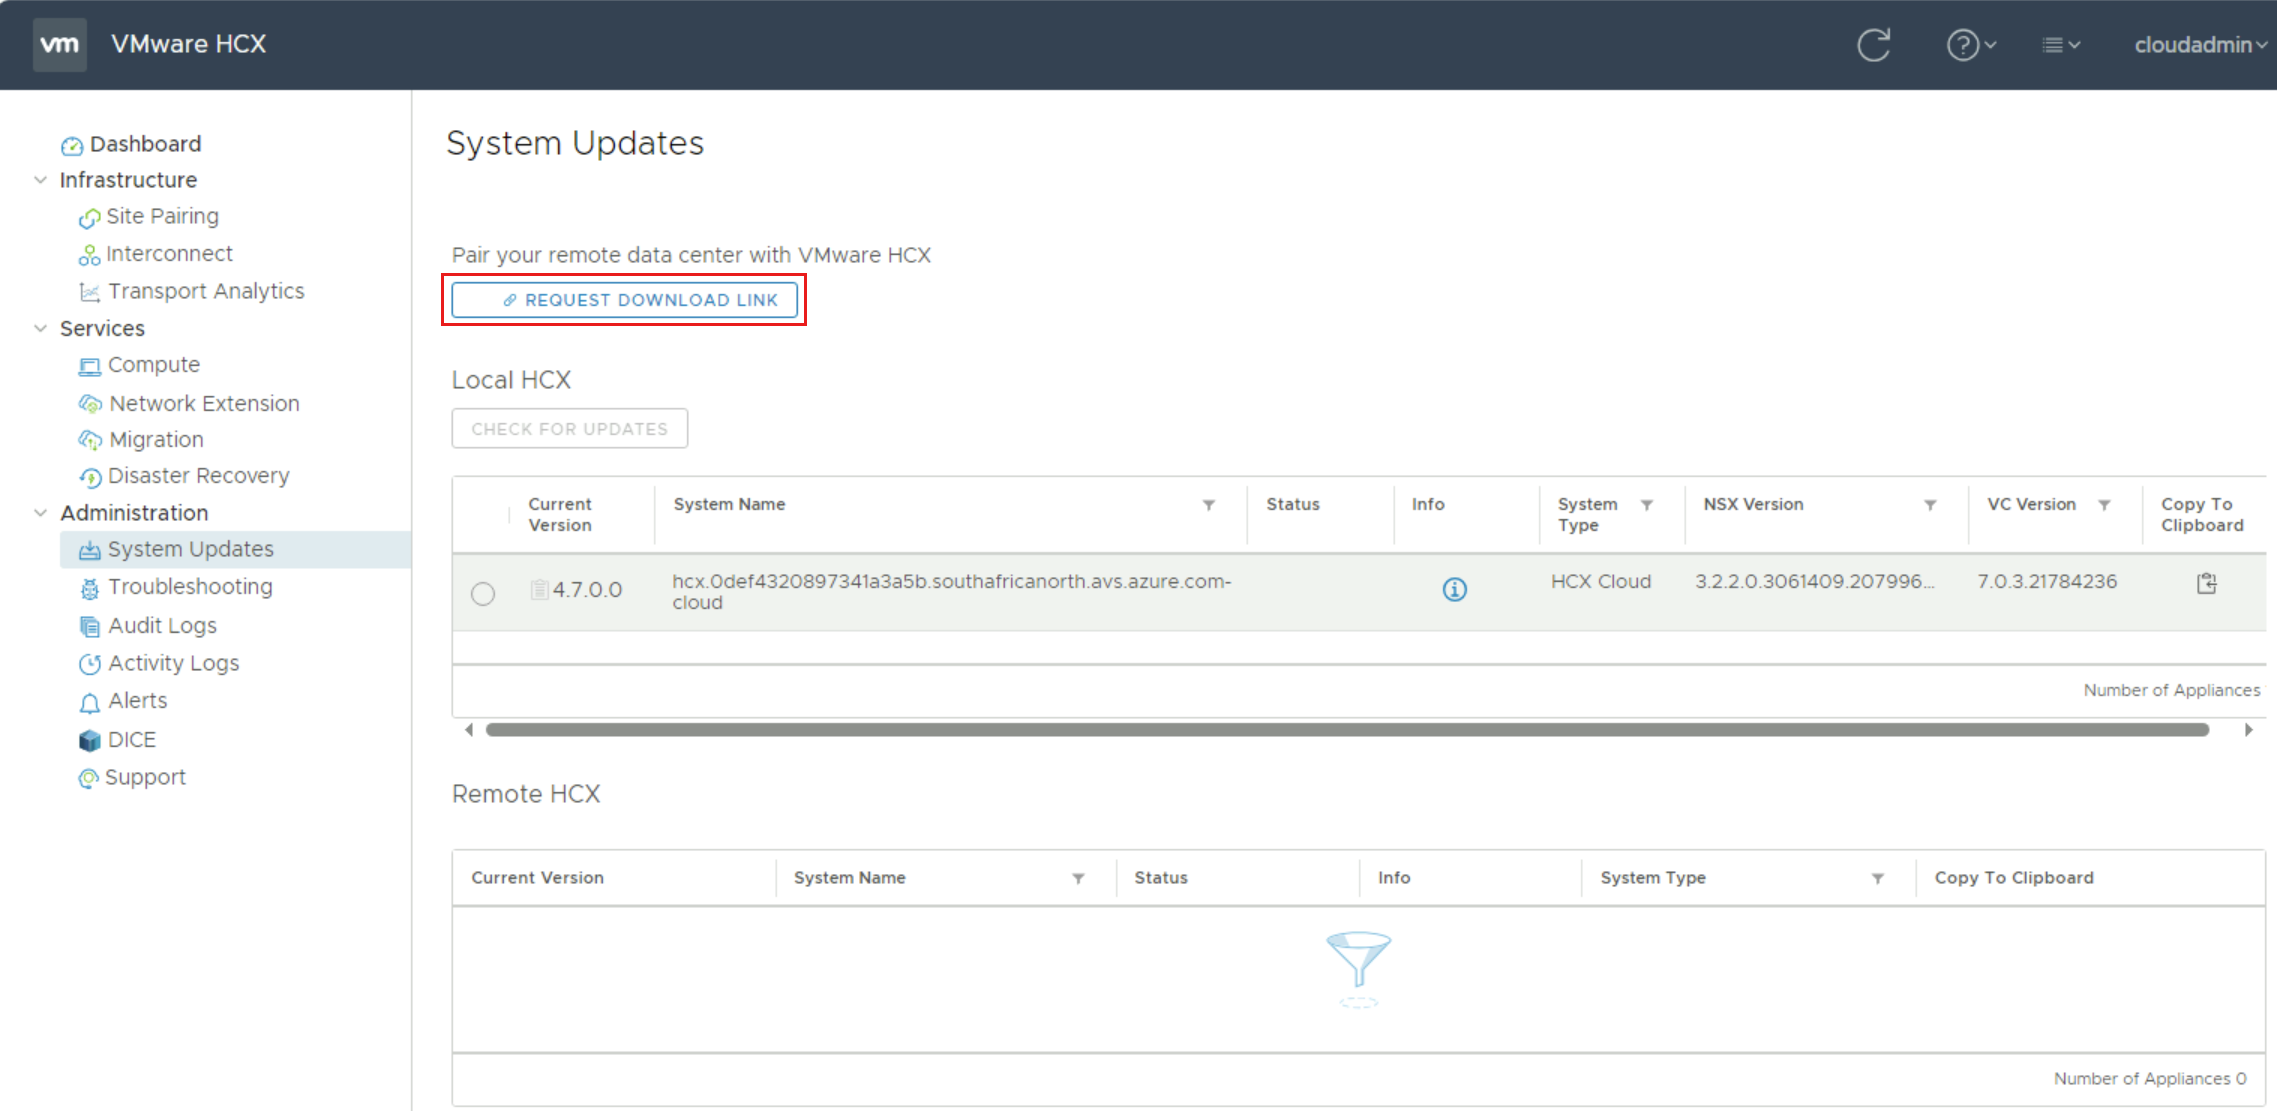Viewport: 2277px width, 1111px height.
Task: Open the Migration service
Action: tap(156, 439)
